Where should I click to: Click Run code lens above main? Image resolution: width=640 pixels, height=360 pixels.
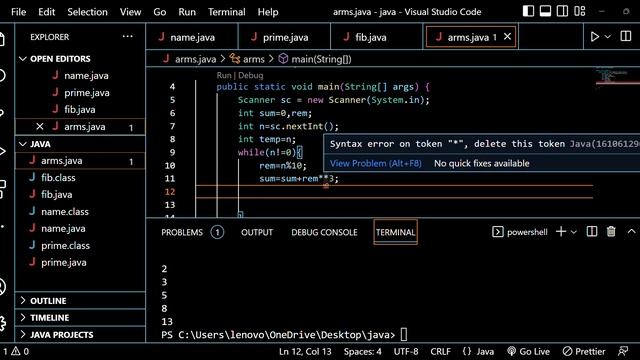(224, 76)
